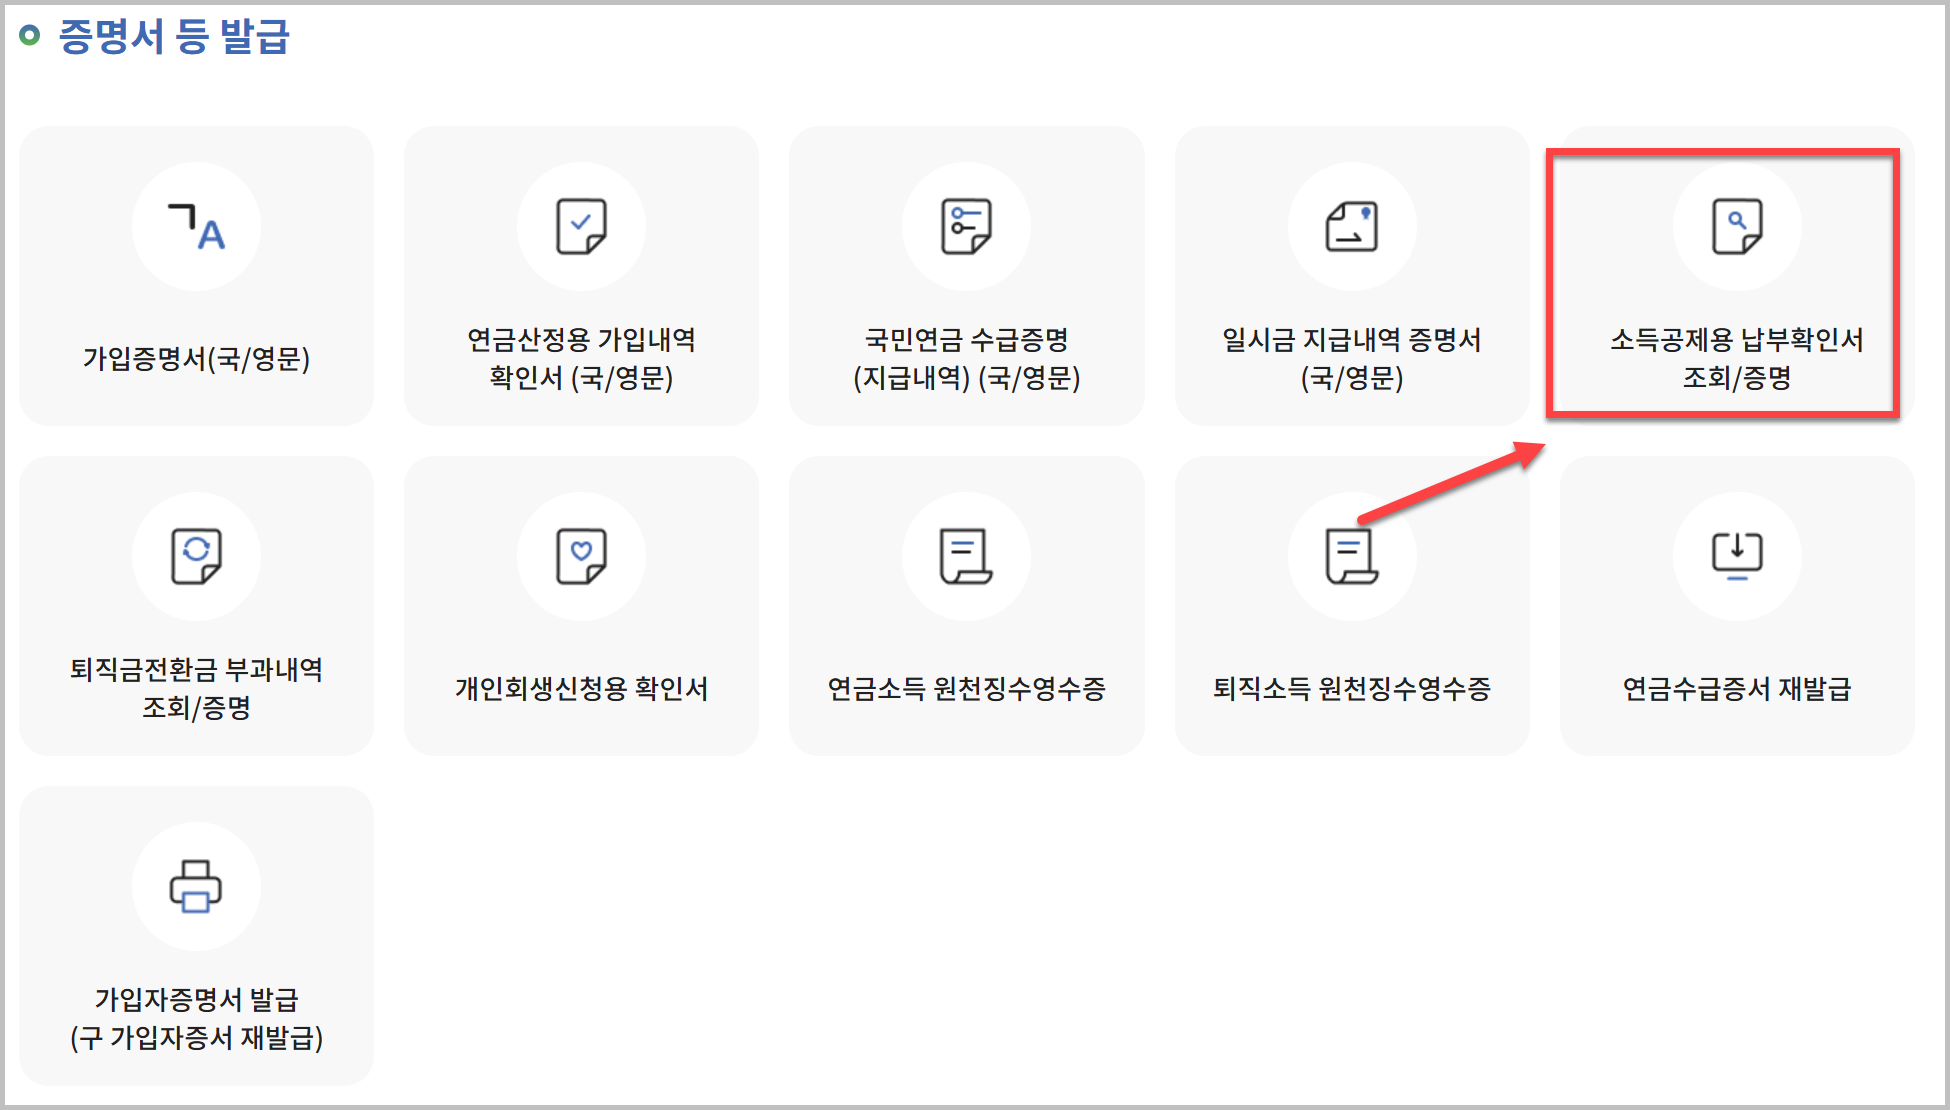Click the 증명서 등 발급 section heading
This screenshot has width=1950, height=1110.
point(173,37)
